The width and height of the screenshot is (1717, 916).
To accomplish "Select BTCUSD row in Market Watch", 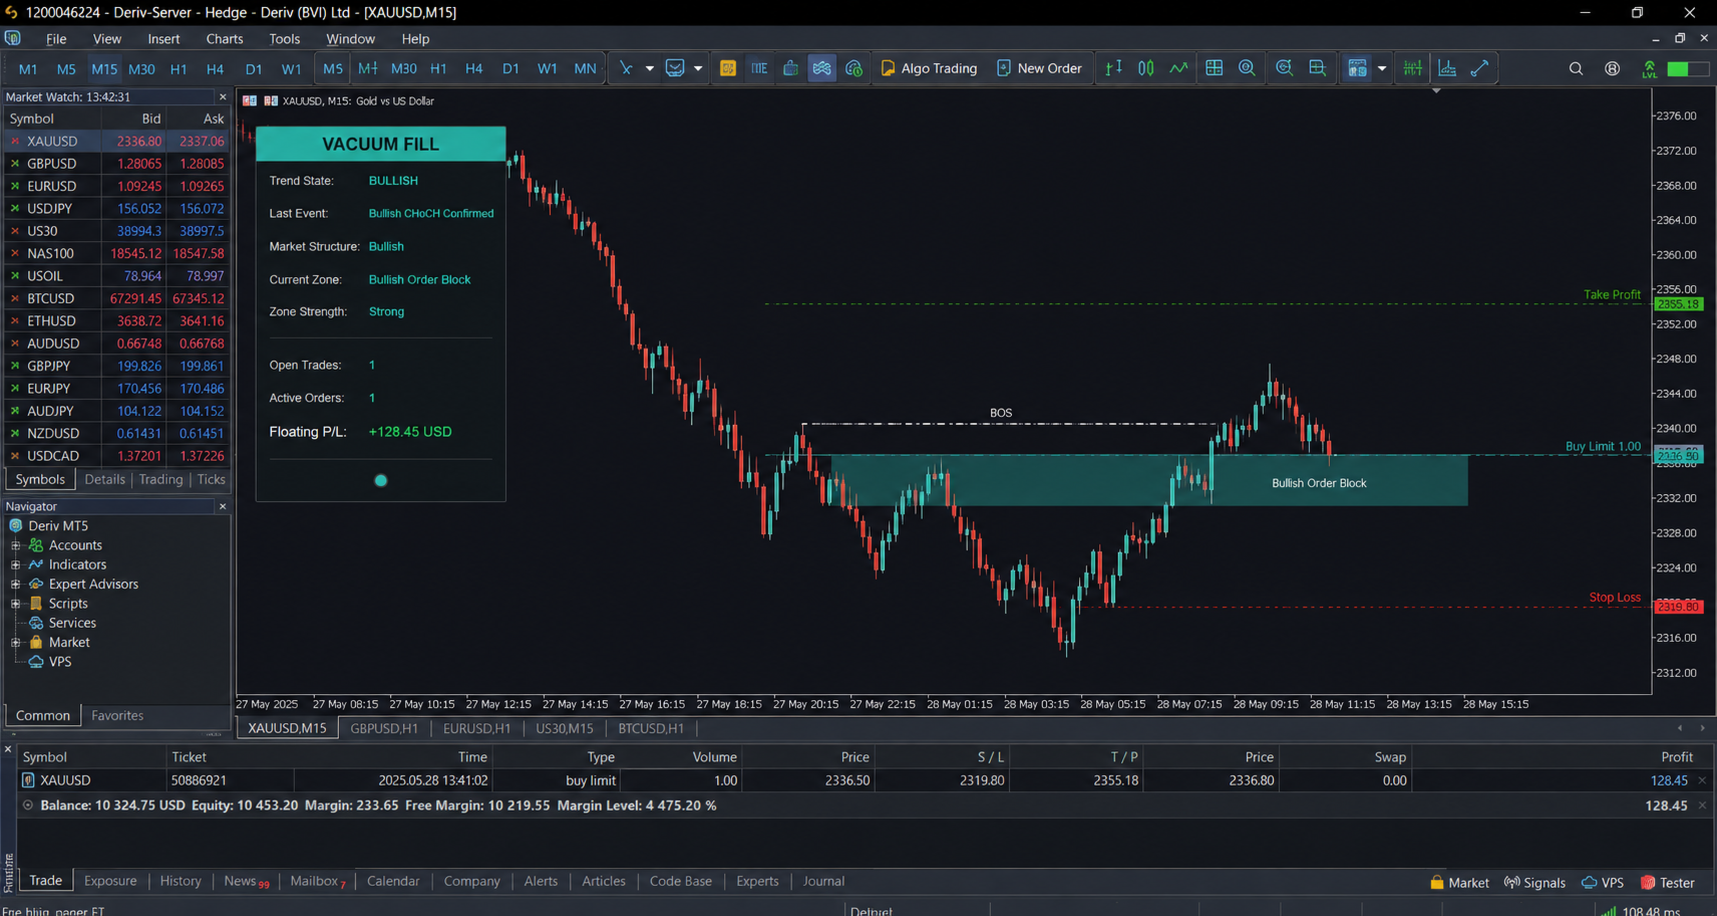I will pyautogui.click(x=116, y=298).
